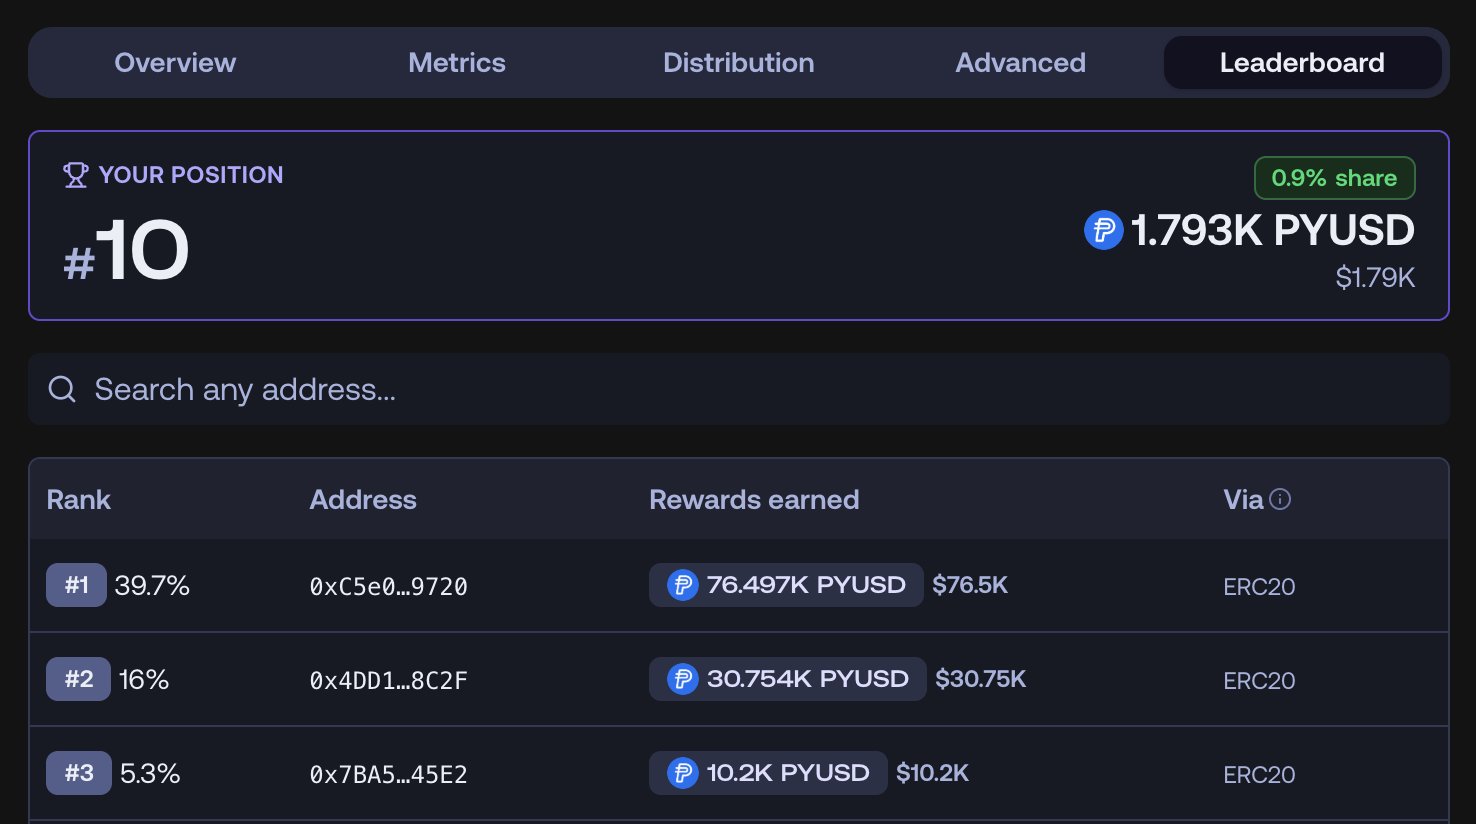Select the Advanced tab
This screenshot has width=1476, height=824.
point(1020,63)
